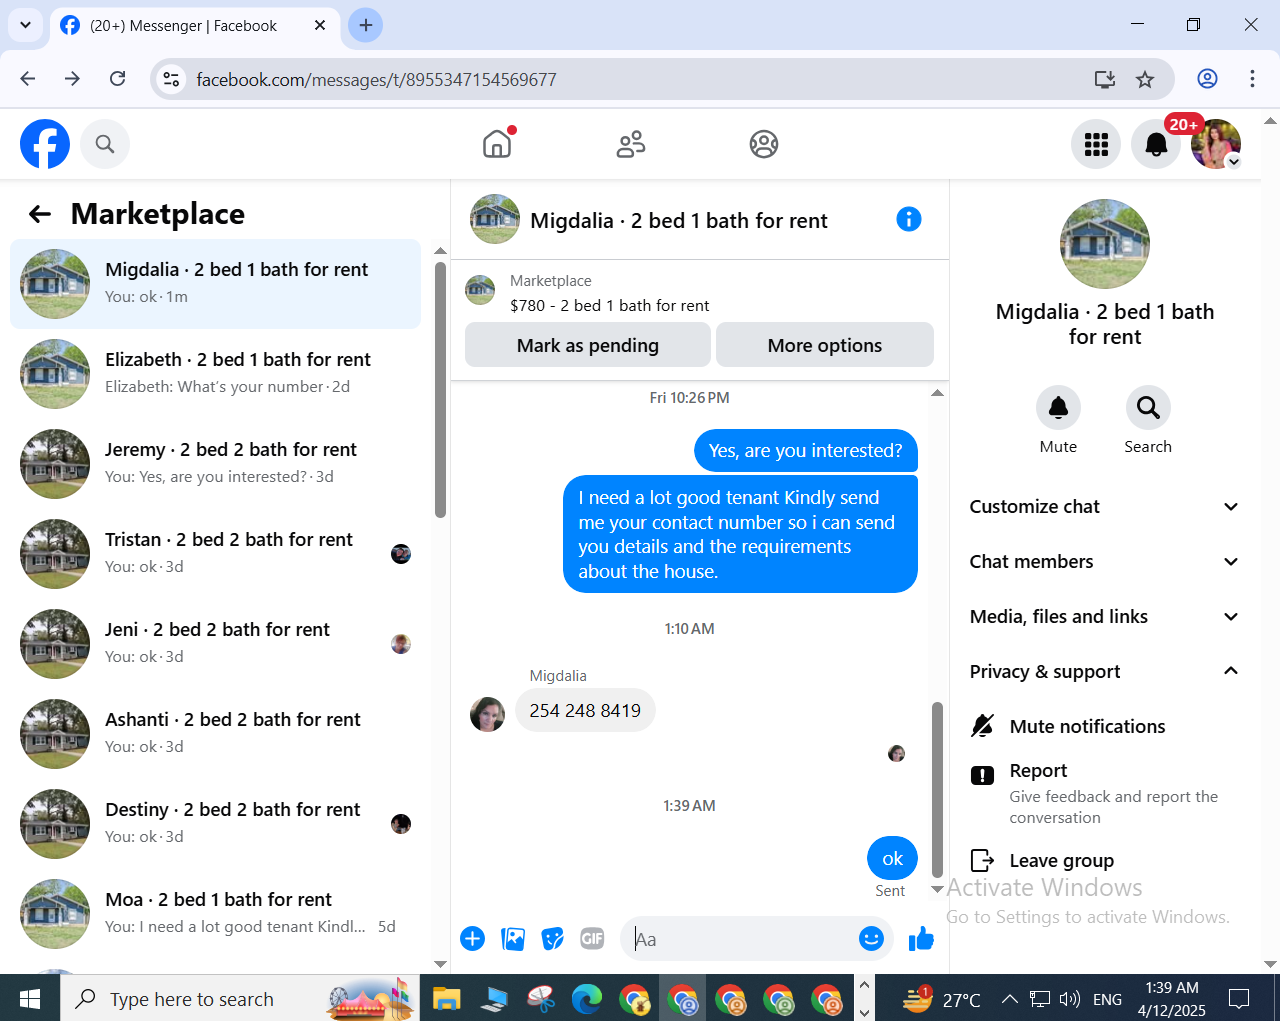Collapse Privacy & support section
Image resolution: width=1280 pixels, height=1021 pixels.
(1104, 672)
